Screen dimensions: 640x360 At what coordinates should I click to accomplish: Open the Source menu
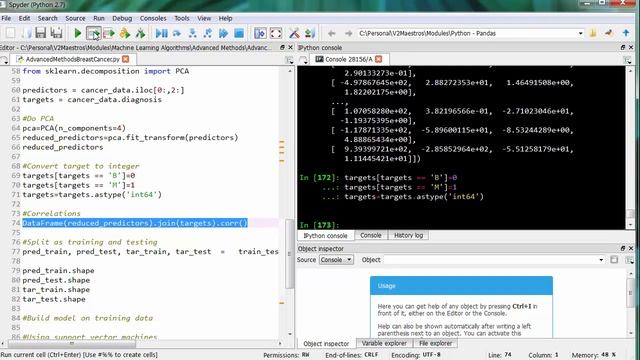75,18
